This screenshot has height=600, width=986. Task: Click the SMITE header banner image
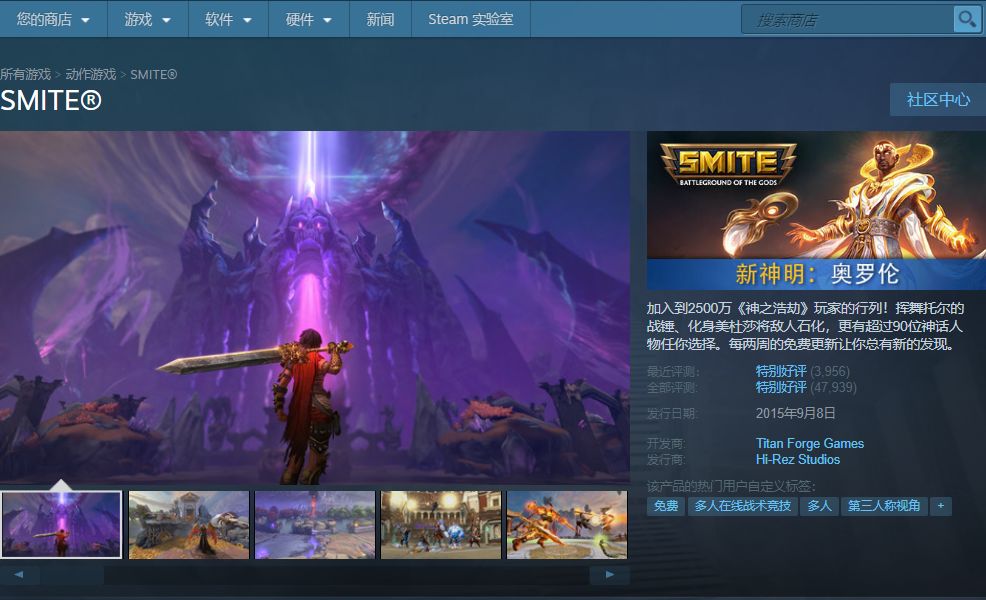coord(816,210)
